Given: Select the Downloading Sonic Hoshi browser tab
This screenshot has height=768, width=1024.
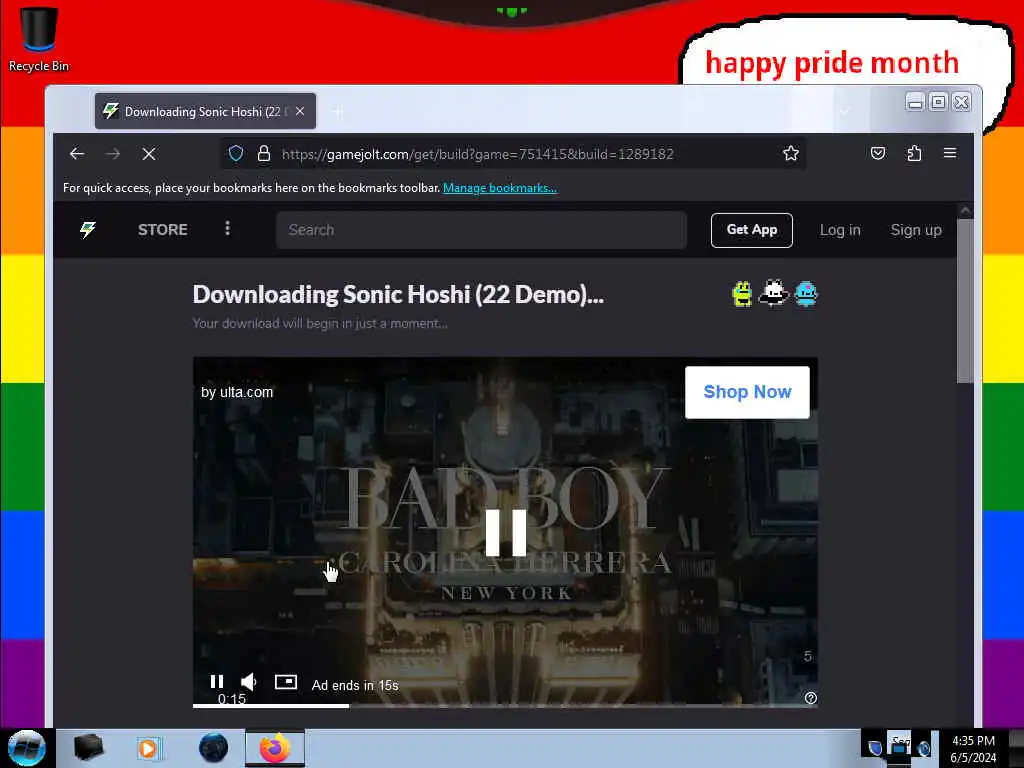Looking at the screenshot, I should pyautogui.click(x=205, y=112).
